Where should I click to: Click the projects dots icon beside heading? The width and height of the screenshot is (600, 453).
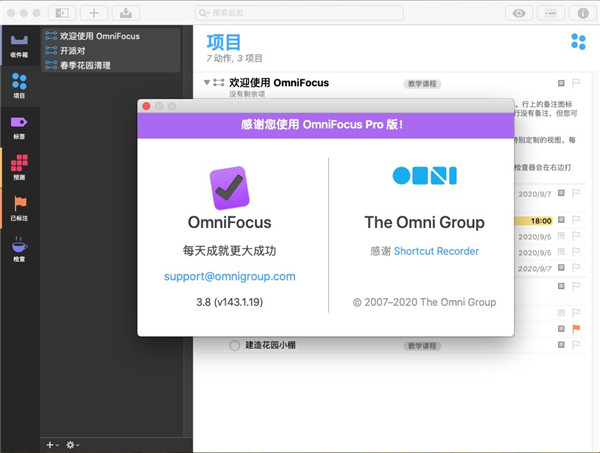[x=578, y=41]
